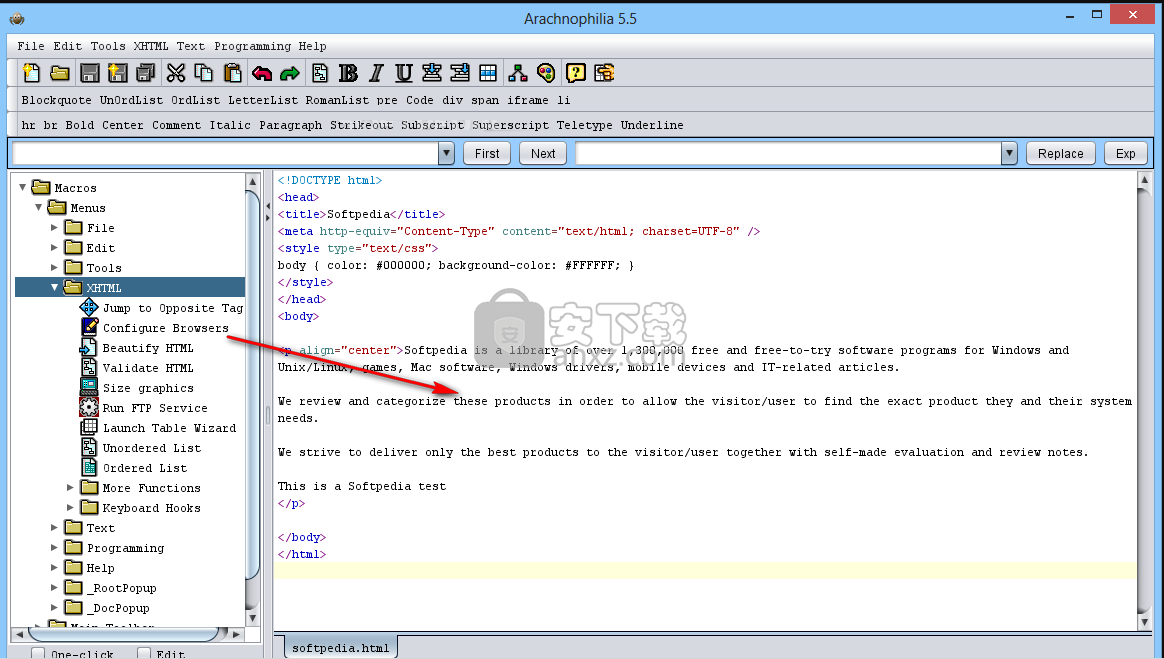The width and height of the screenshot is (1164, 659).
Task: Open the color palette icon
Action: click(x=546, y=72)
